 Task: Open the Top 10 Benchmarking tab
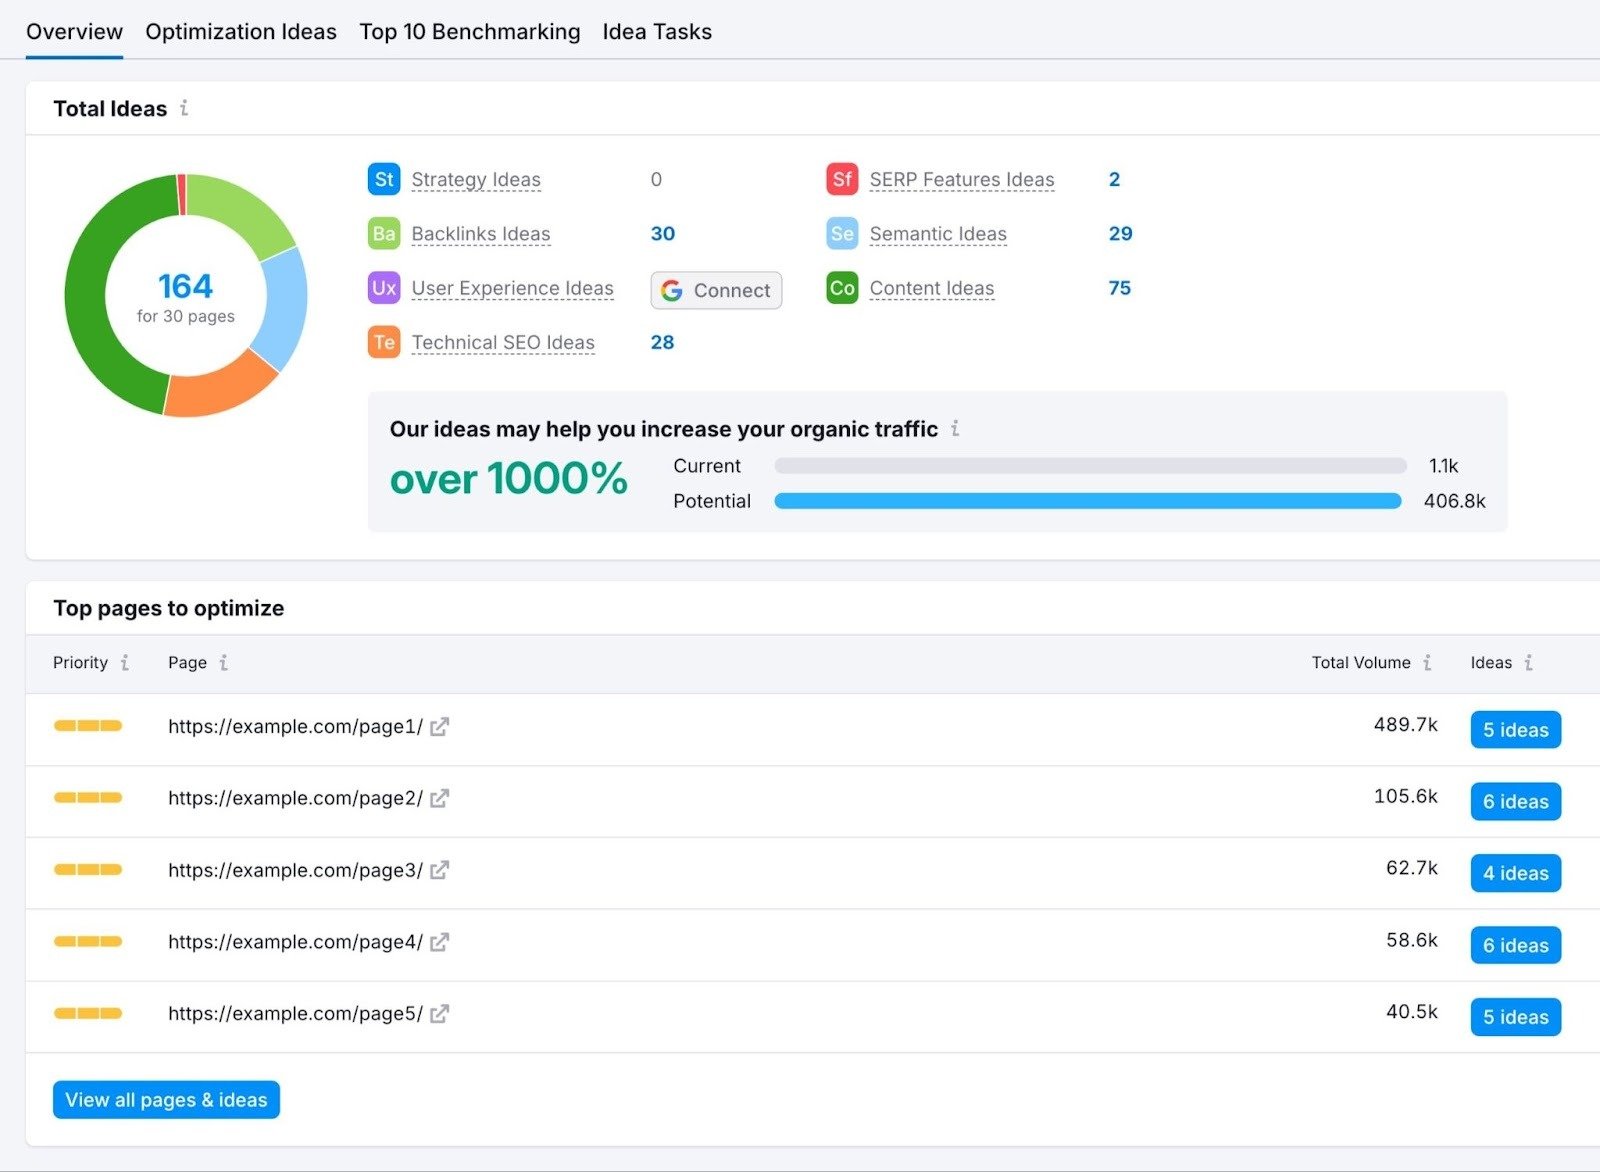tap(470, 32)
